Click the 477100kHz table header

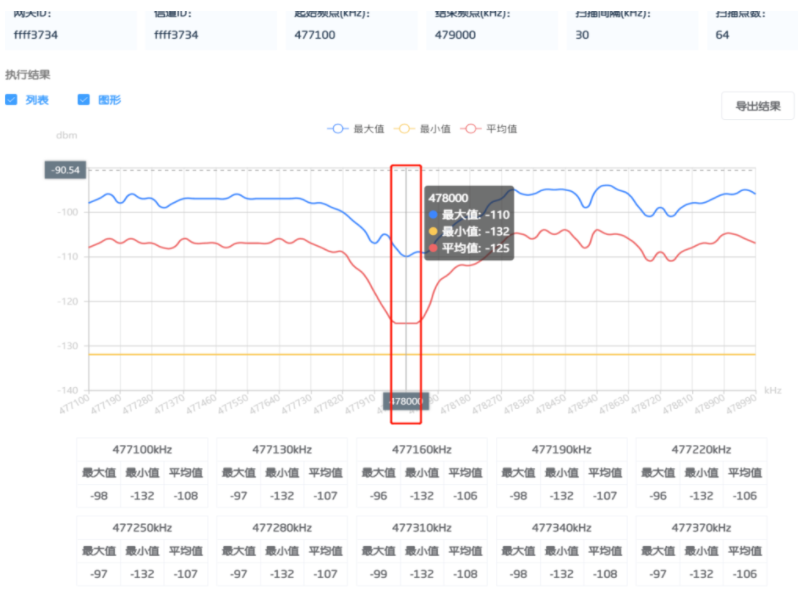tap(142, 450)
